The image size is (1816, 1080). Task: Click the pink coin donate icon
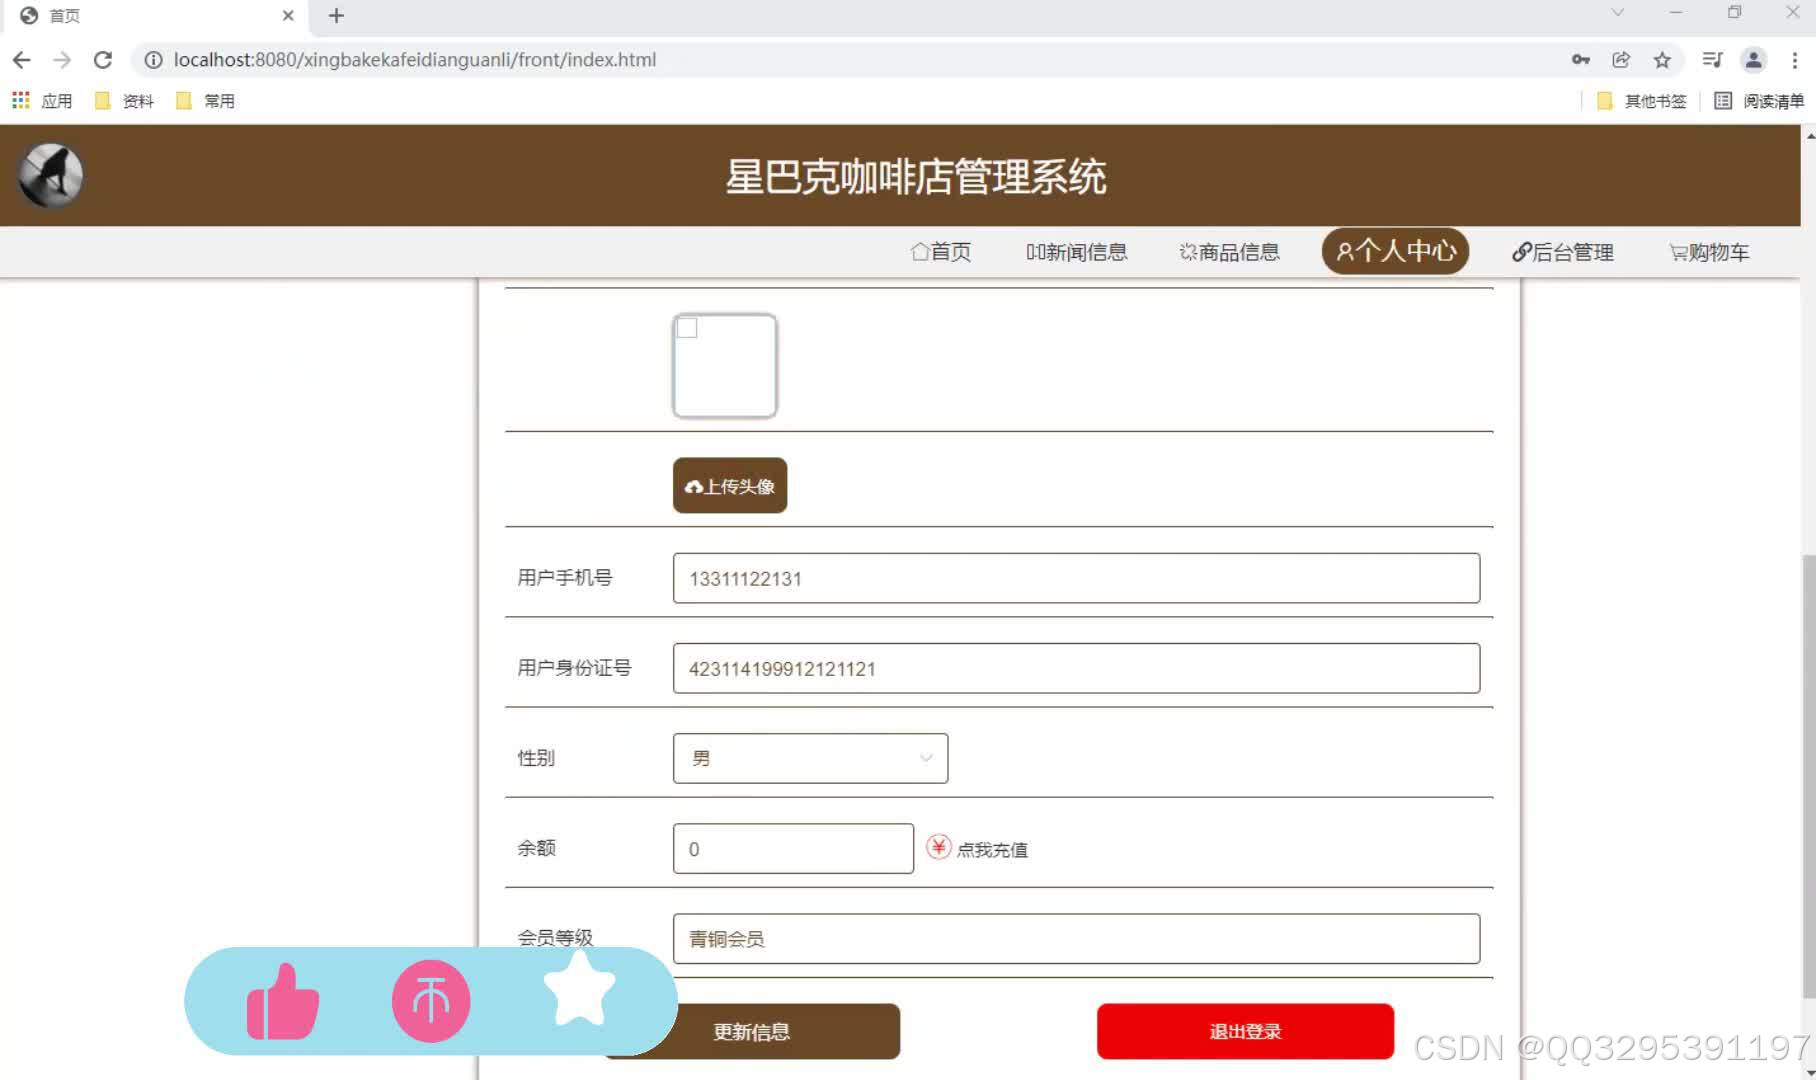tap(431, 1001)
